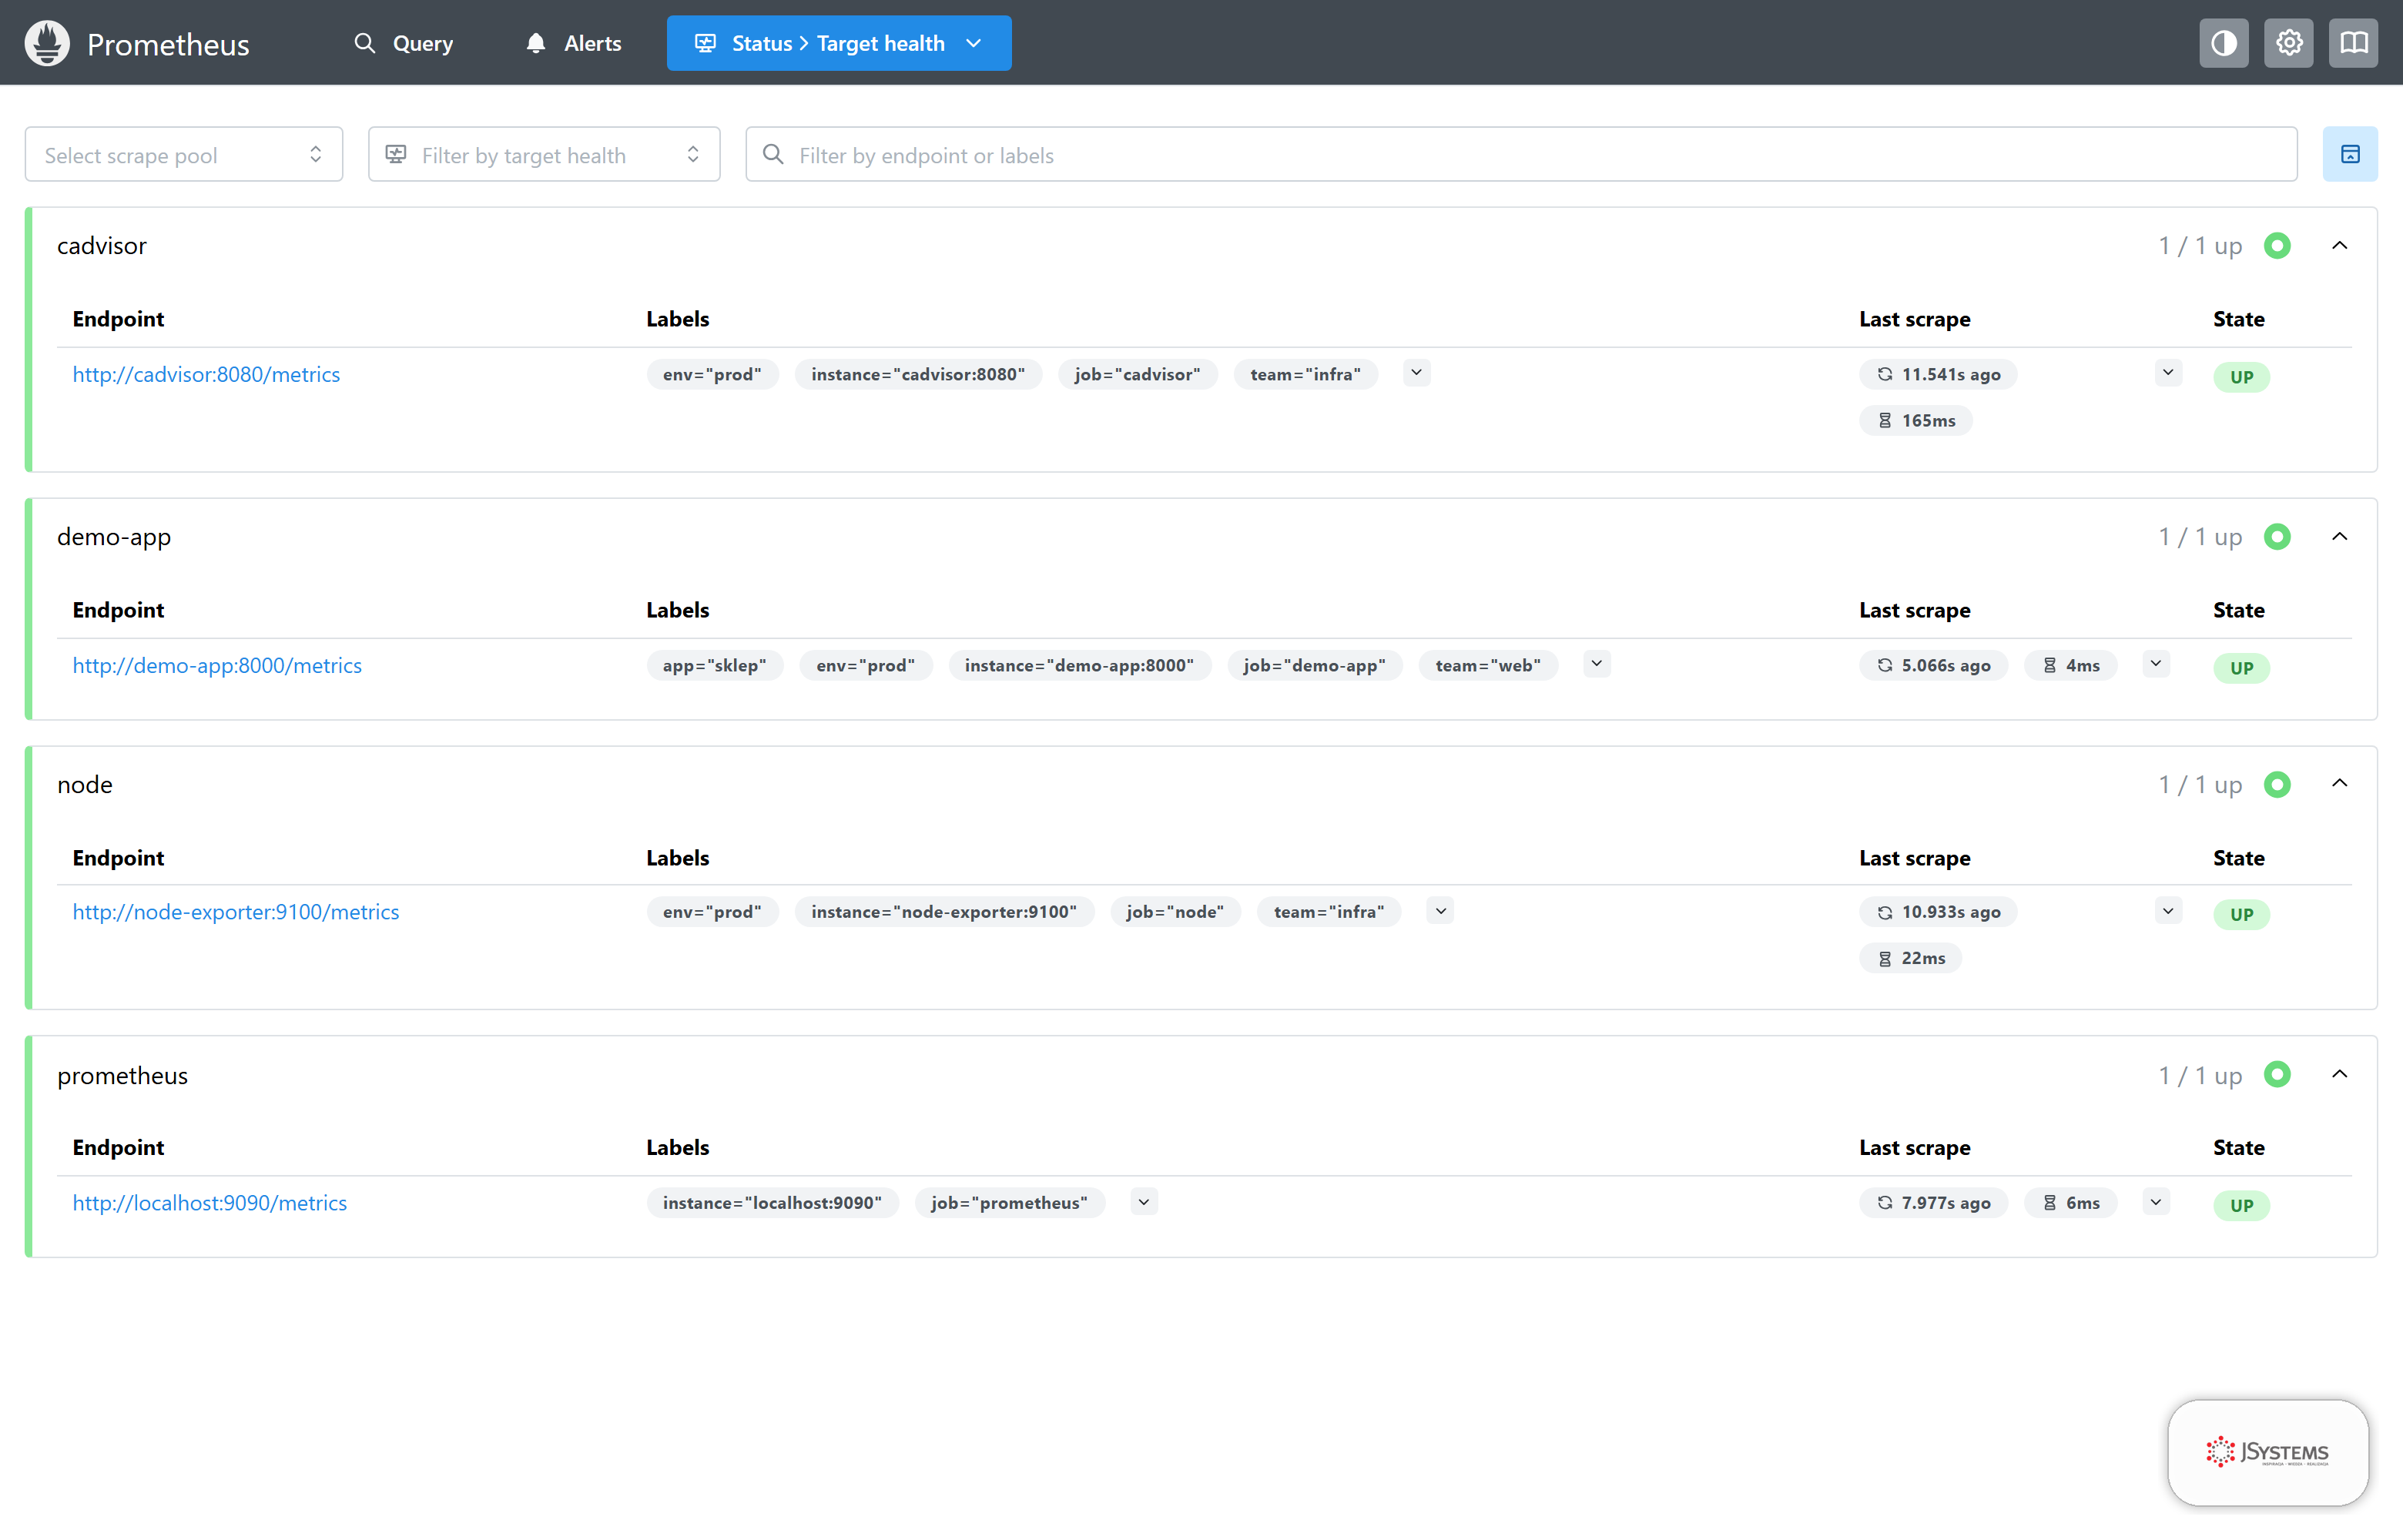Click the collapse-all pools icon button
Viewport: 2403px width, 1540px height.
point(2350,154)
